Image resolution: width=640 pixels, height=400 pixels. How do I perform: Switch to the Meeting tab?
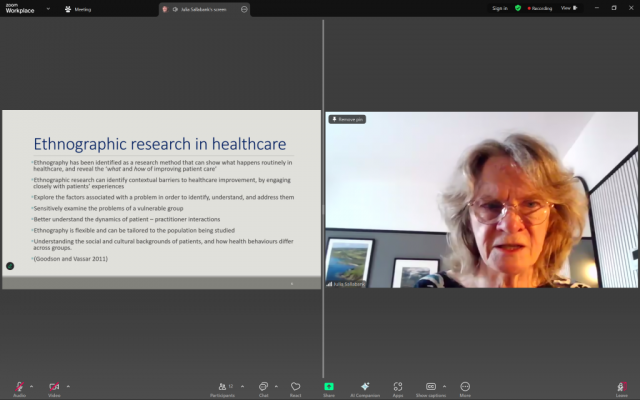click(x=78, y=9)
